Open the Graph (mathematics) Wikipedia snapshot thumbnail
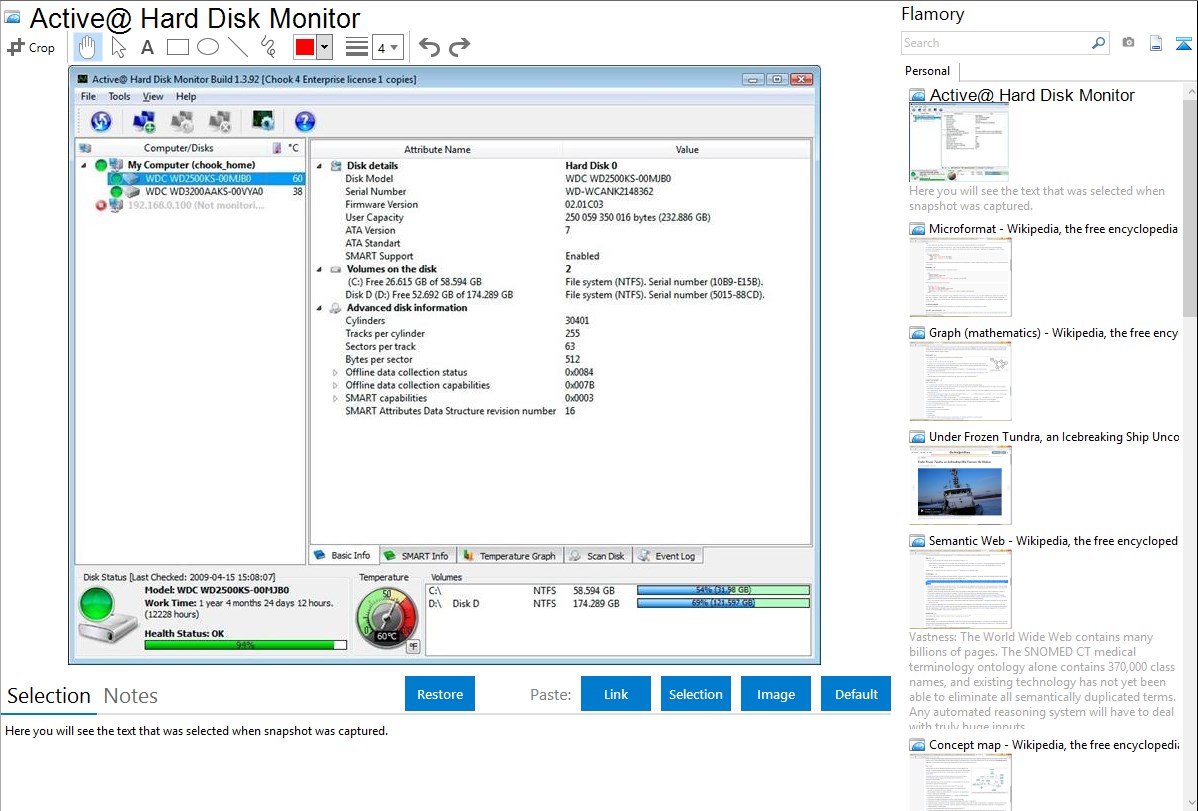 coord(960,379)
